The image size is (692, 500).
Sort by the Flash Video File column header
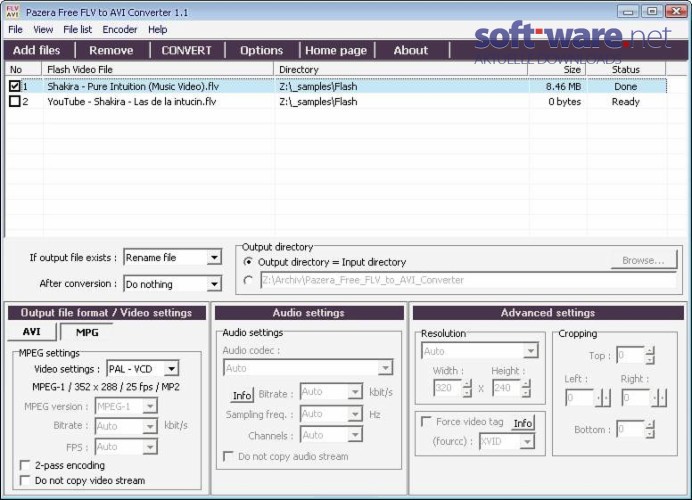[x=158, y=69]
